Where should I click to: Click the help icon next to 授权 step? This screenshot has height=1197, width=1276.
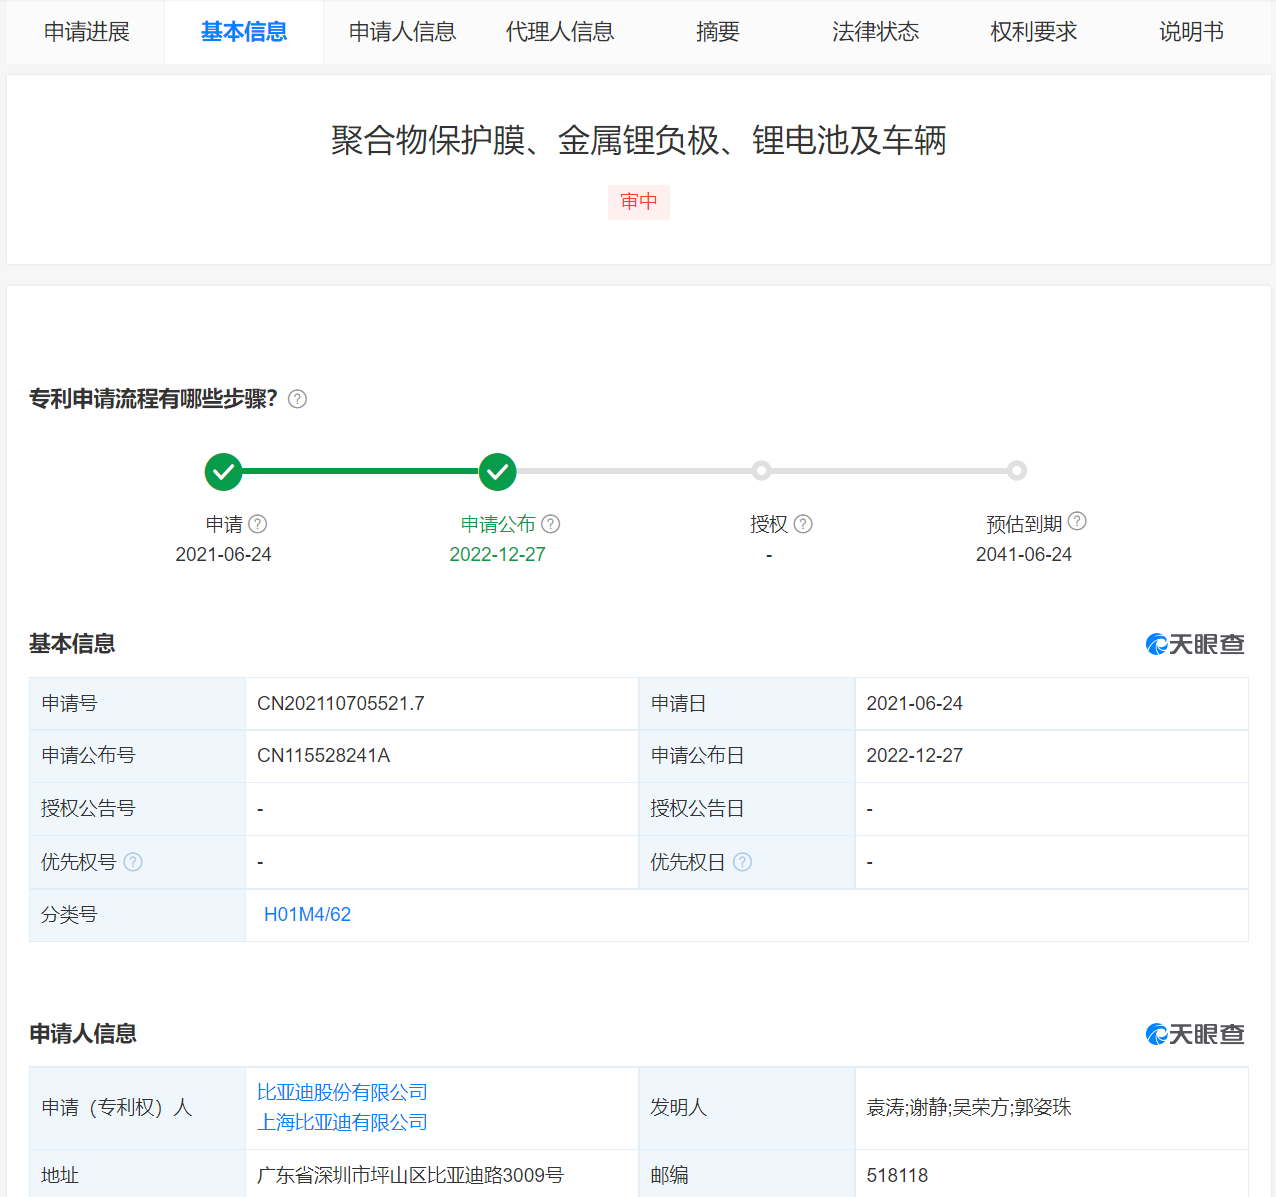pyautogui.click(x=803, y=523)
